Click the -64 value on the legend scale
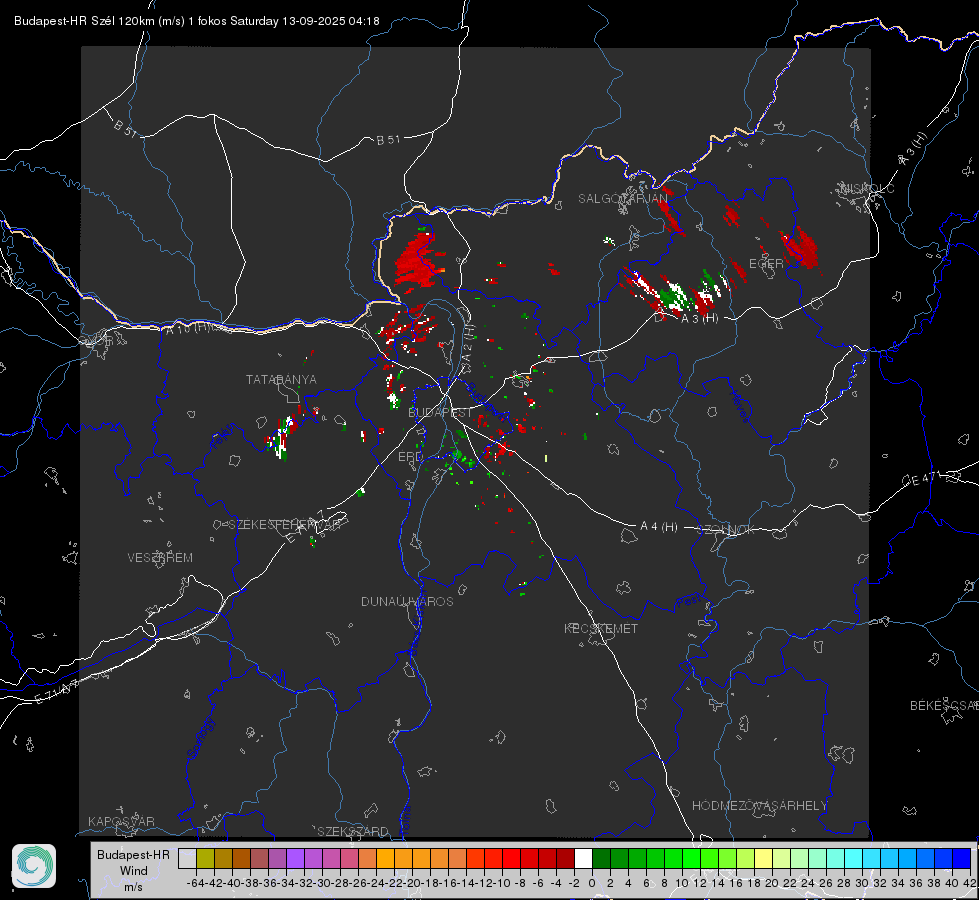The height and width of the screenshot is (900, 979). pyautogui.click(x=196, y=883)
